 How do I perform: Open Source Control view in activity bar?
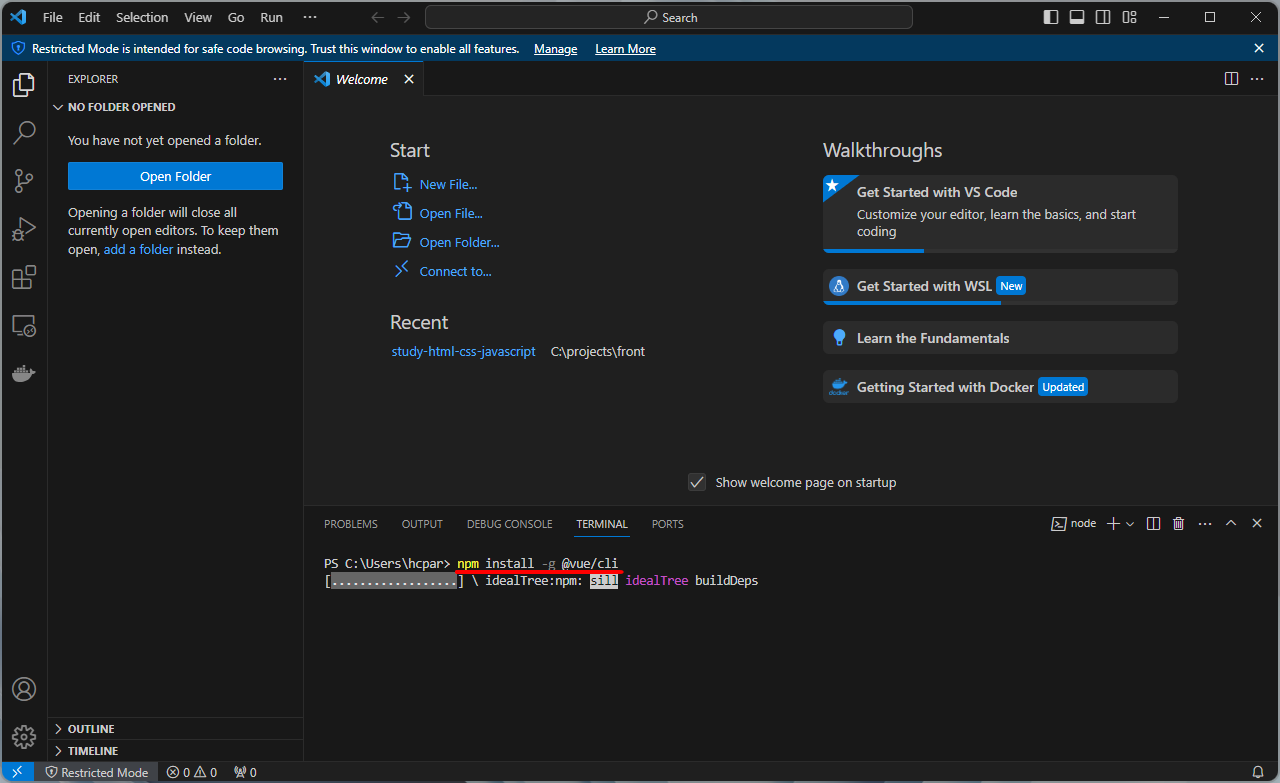tap(24, 181)
